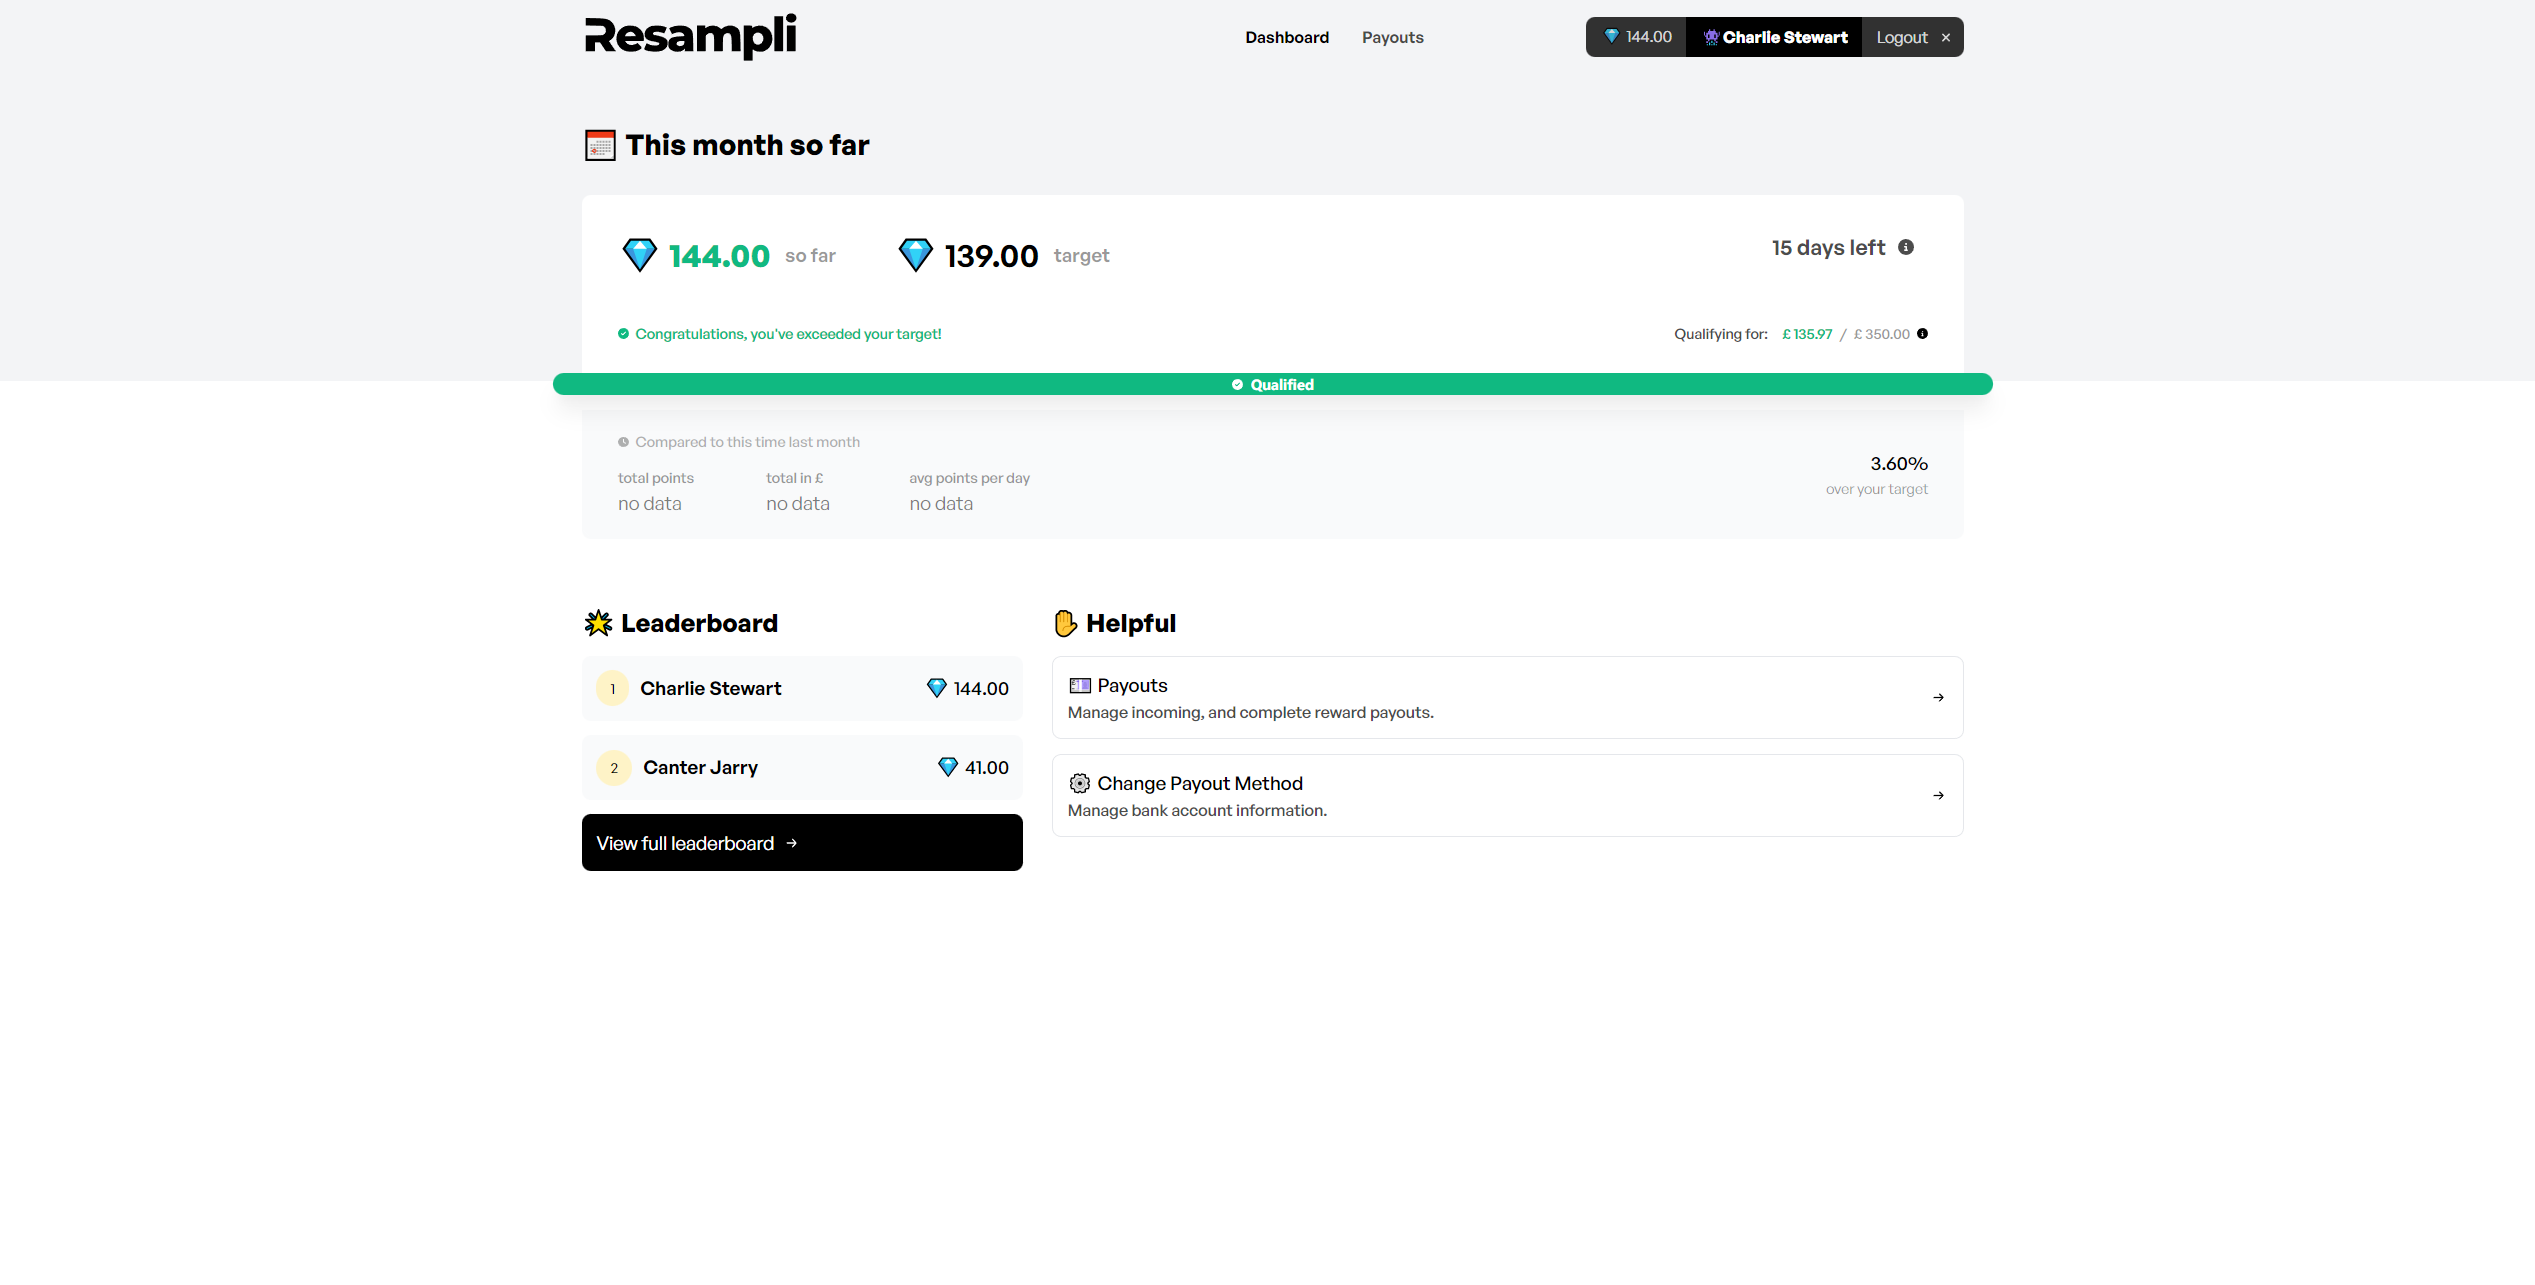Click the clock icon beside Compared to this time
This screenshot has height=1285, width=2535.
[x=623, y=442]
